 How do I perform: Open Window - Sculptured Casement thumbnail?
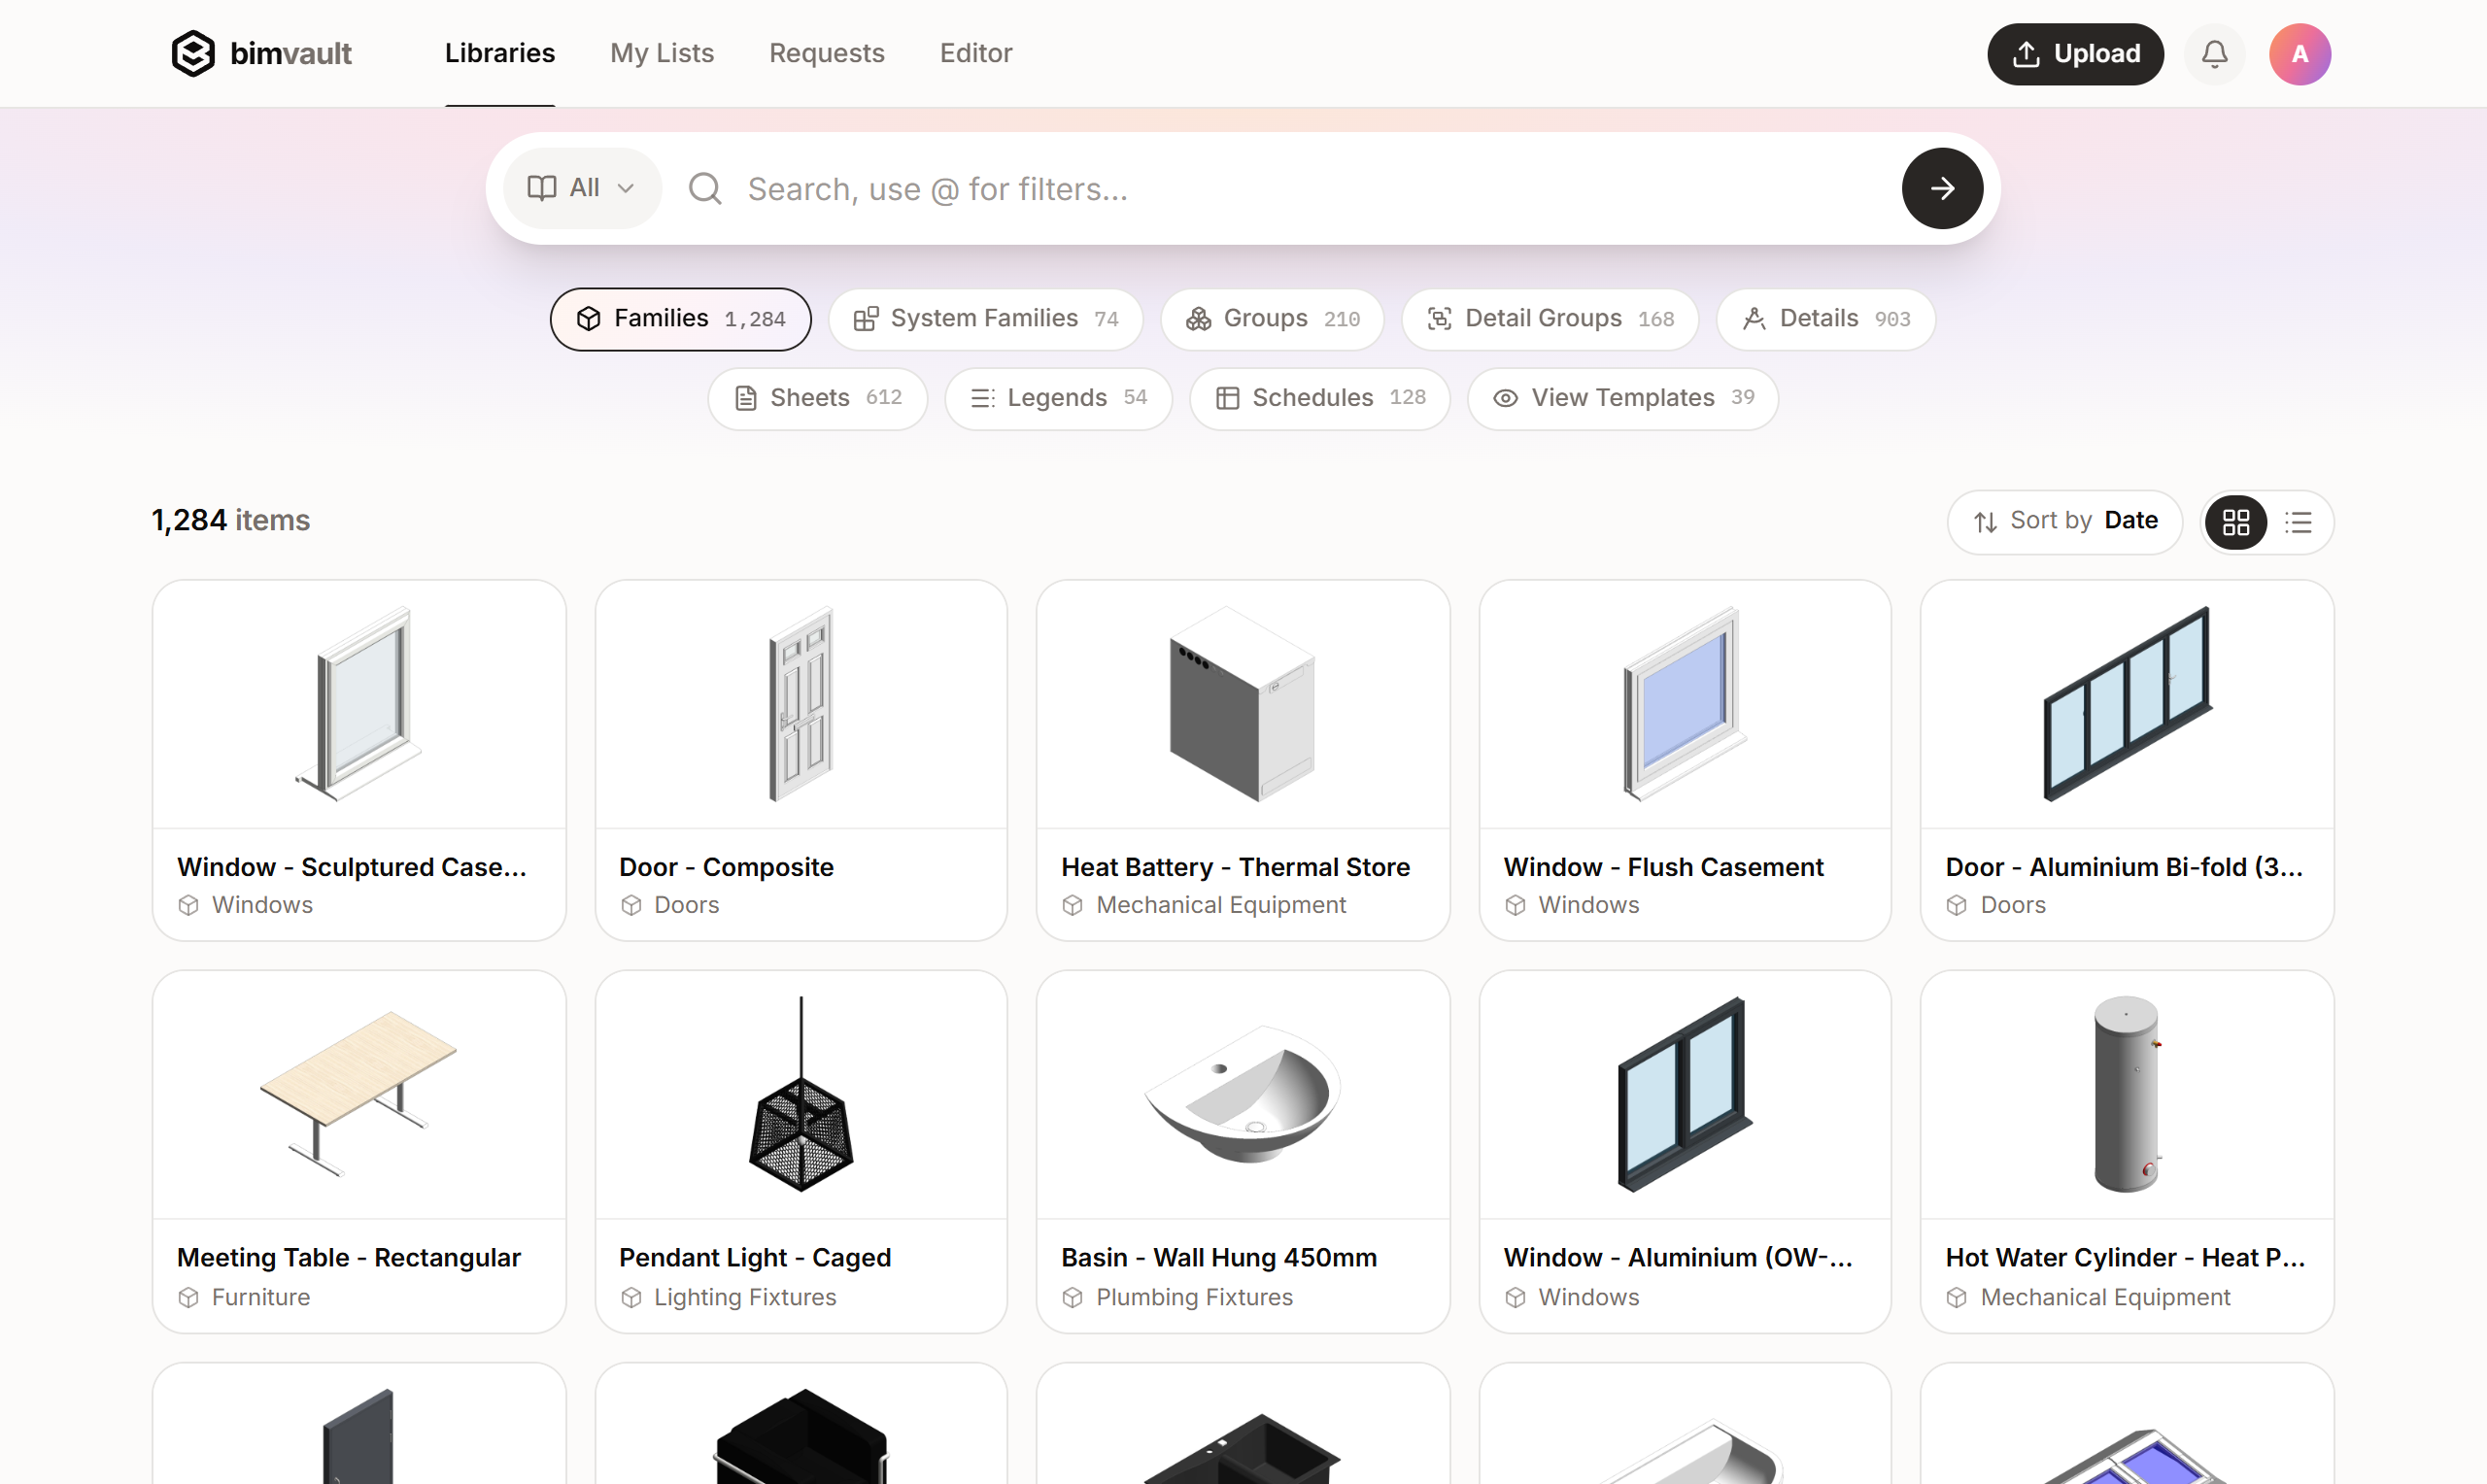tap(359, 704)
